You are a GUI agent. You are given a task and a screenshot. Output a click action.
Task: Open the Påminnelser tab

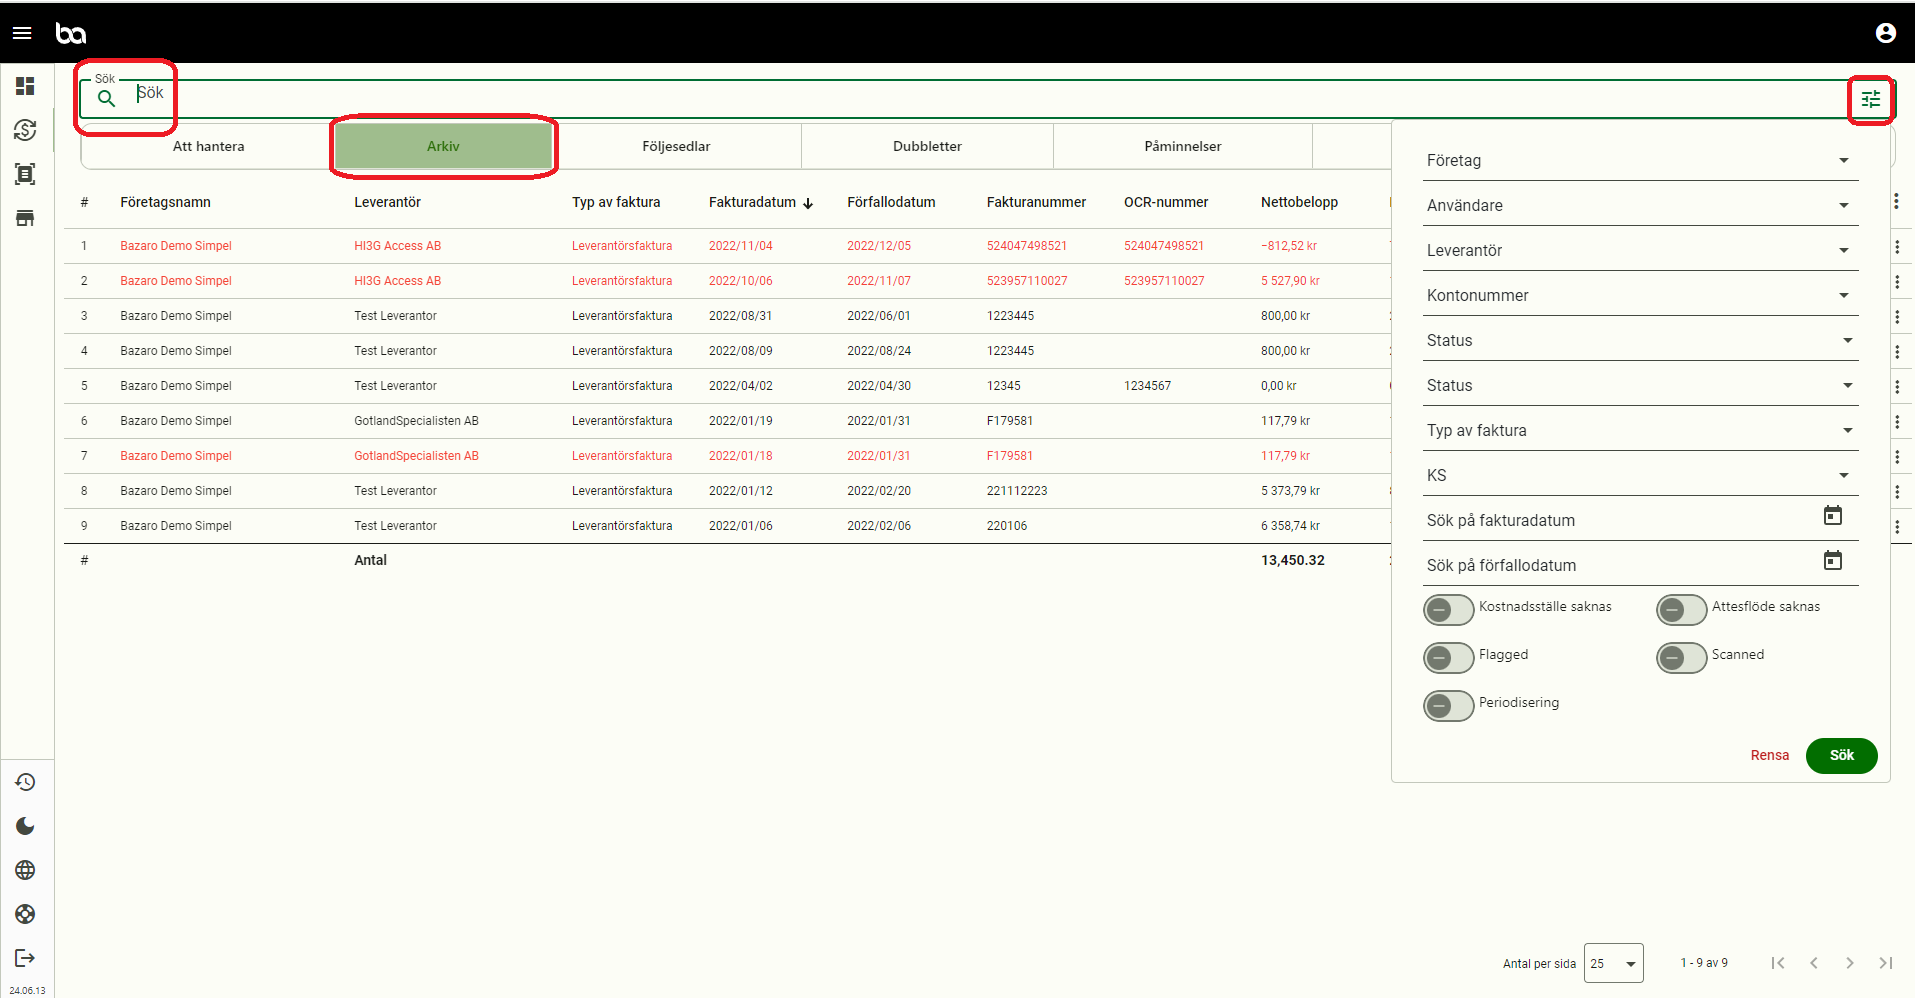point(1183,146)
